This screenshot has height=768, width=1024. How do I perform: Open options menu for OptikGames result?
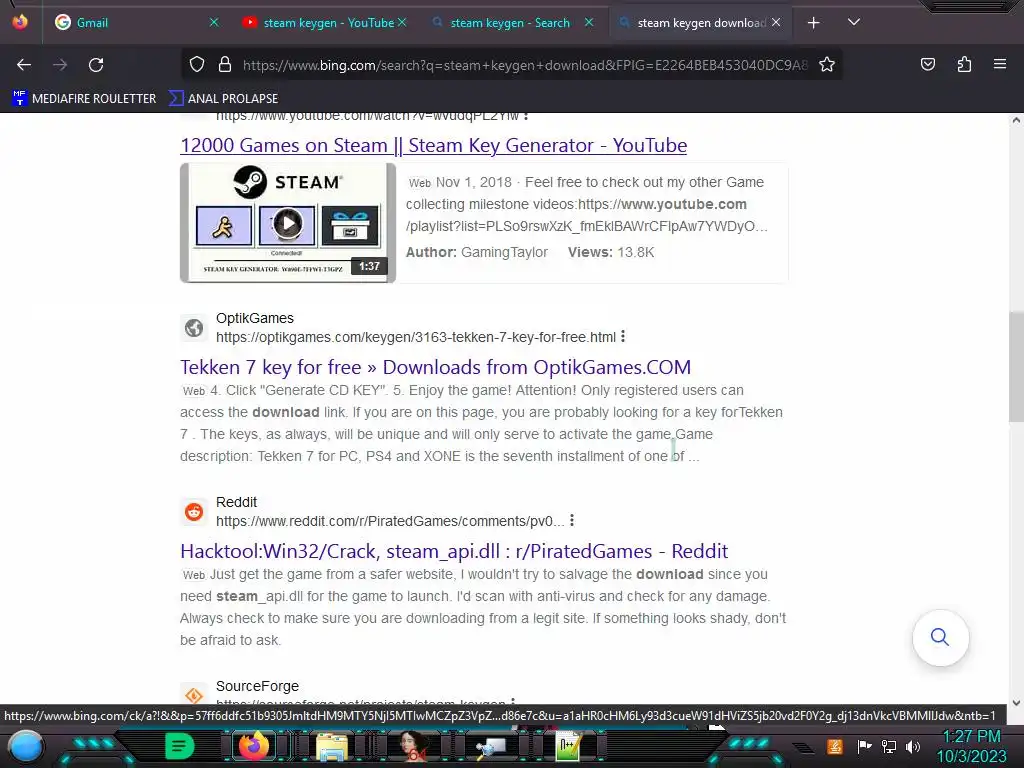pos(623,336)
